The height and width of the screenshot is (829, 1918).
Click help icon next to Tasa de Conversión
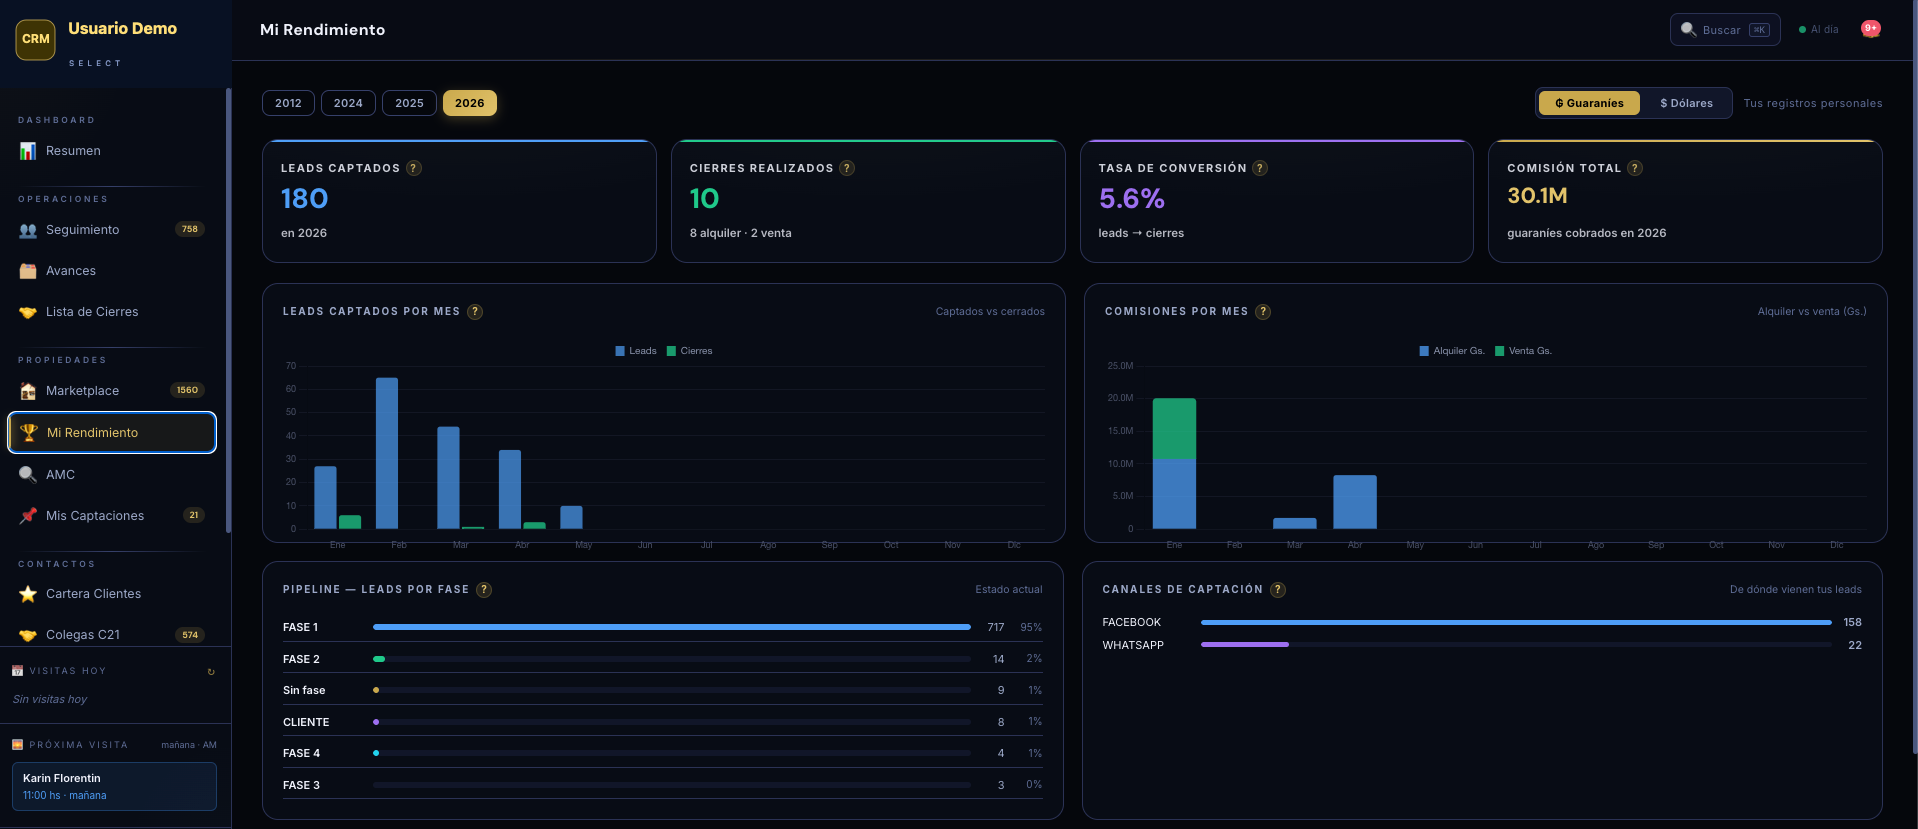pos(1260,168)
